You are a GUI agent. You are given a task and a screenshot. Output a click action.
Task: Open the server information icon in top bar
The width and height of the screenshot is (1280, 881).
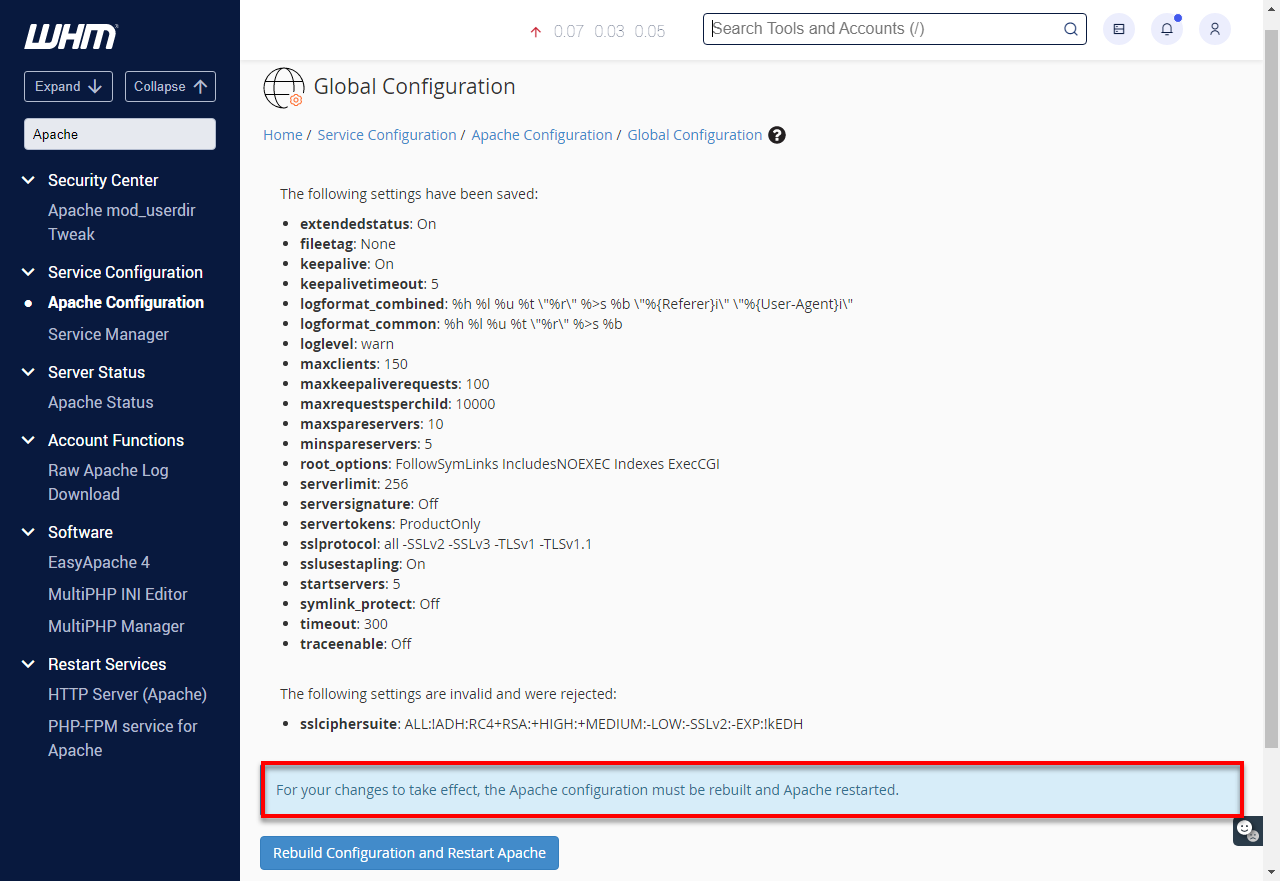click(x=1118, y=29)
